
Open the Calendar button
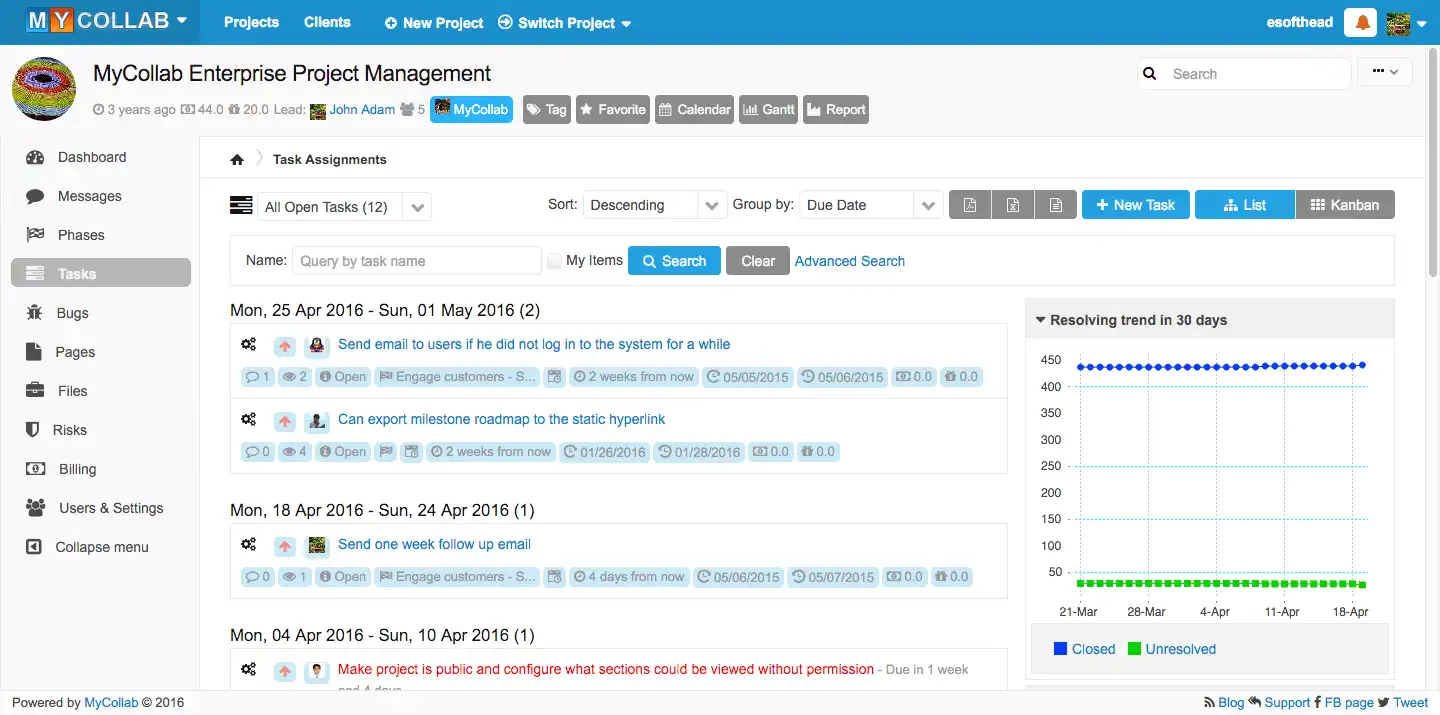tap(694, 110)
